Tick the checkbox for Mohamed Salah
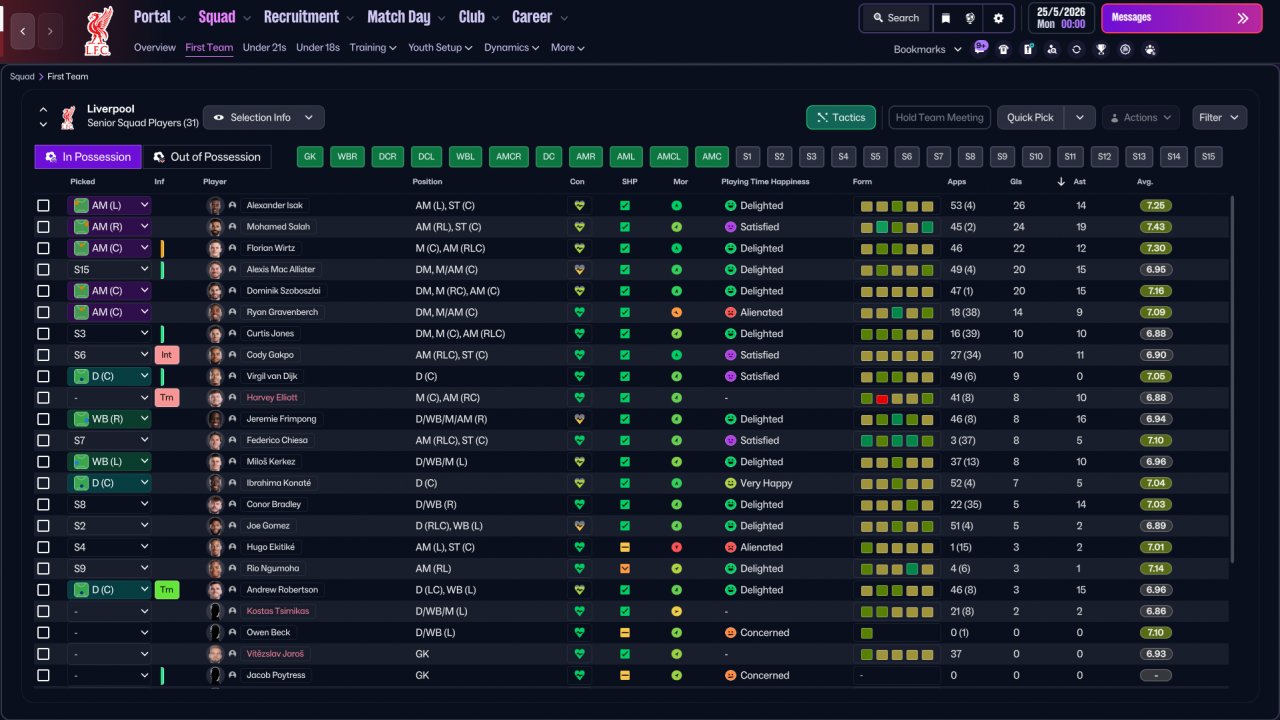 [x=43, y=227]
